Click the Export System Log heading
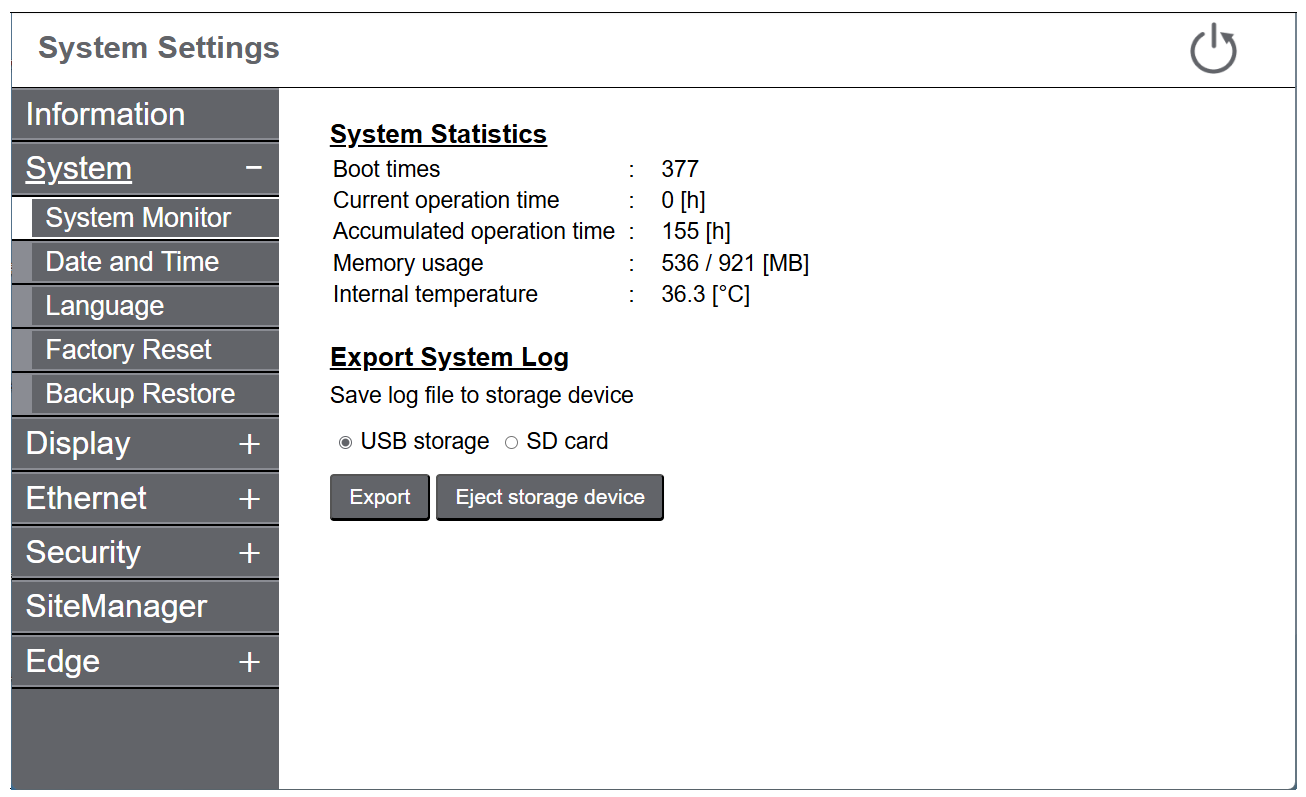Screen dimensions: 1306x797 (449, 356)
